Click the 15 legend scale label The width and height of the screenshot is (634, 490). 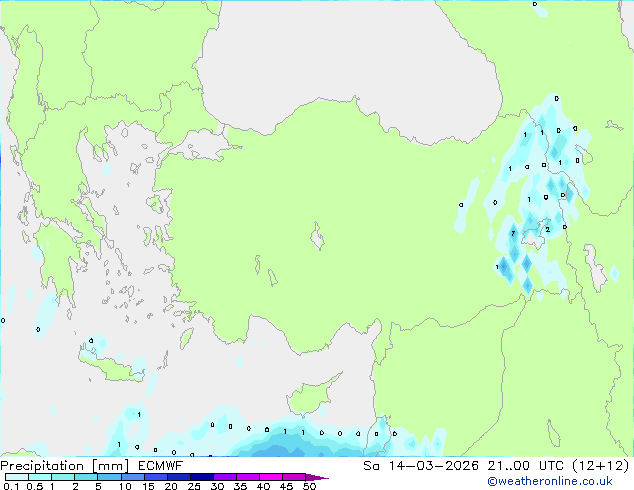(148, 486)
